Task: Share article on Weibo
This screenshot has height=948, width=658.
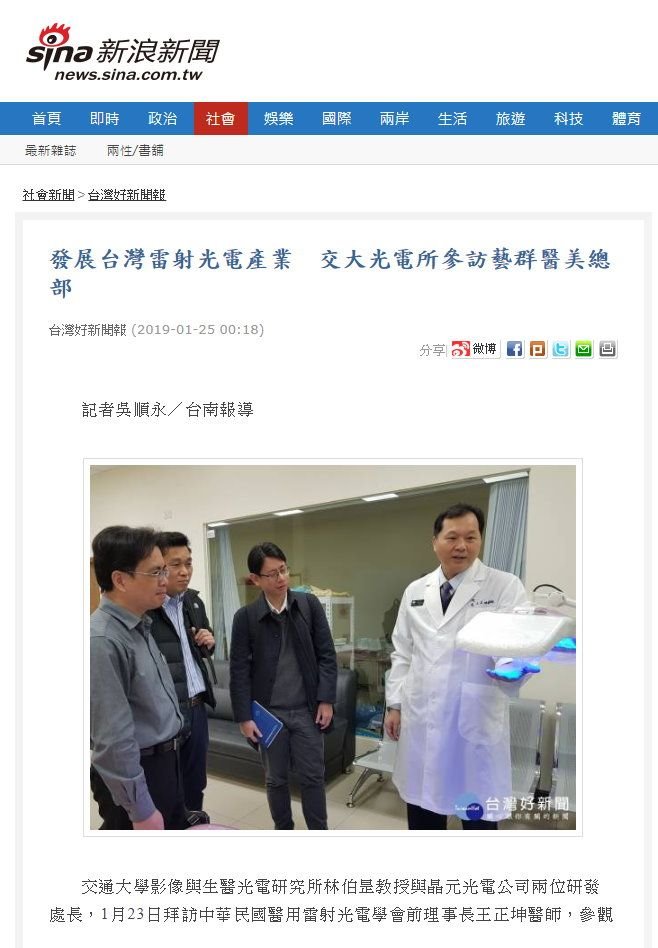Action: click(475, 349)
